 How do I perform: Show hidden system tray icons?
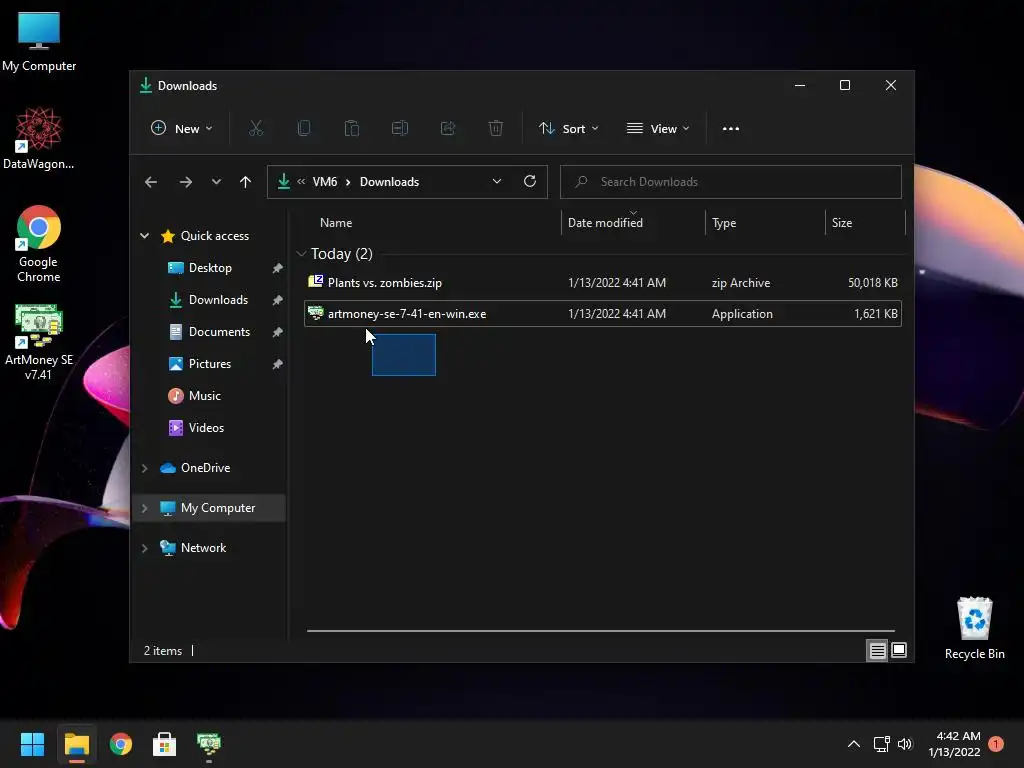click(x=854, y=744)
